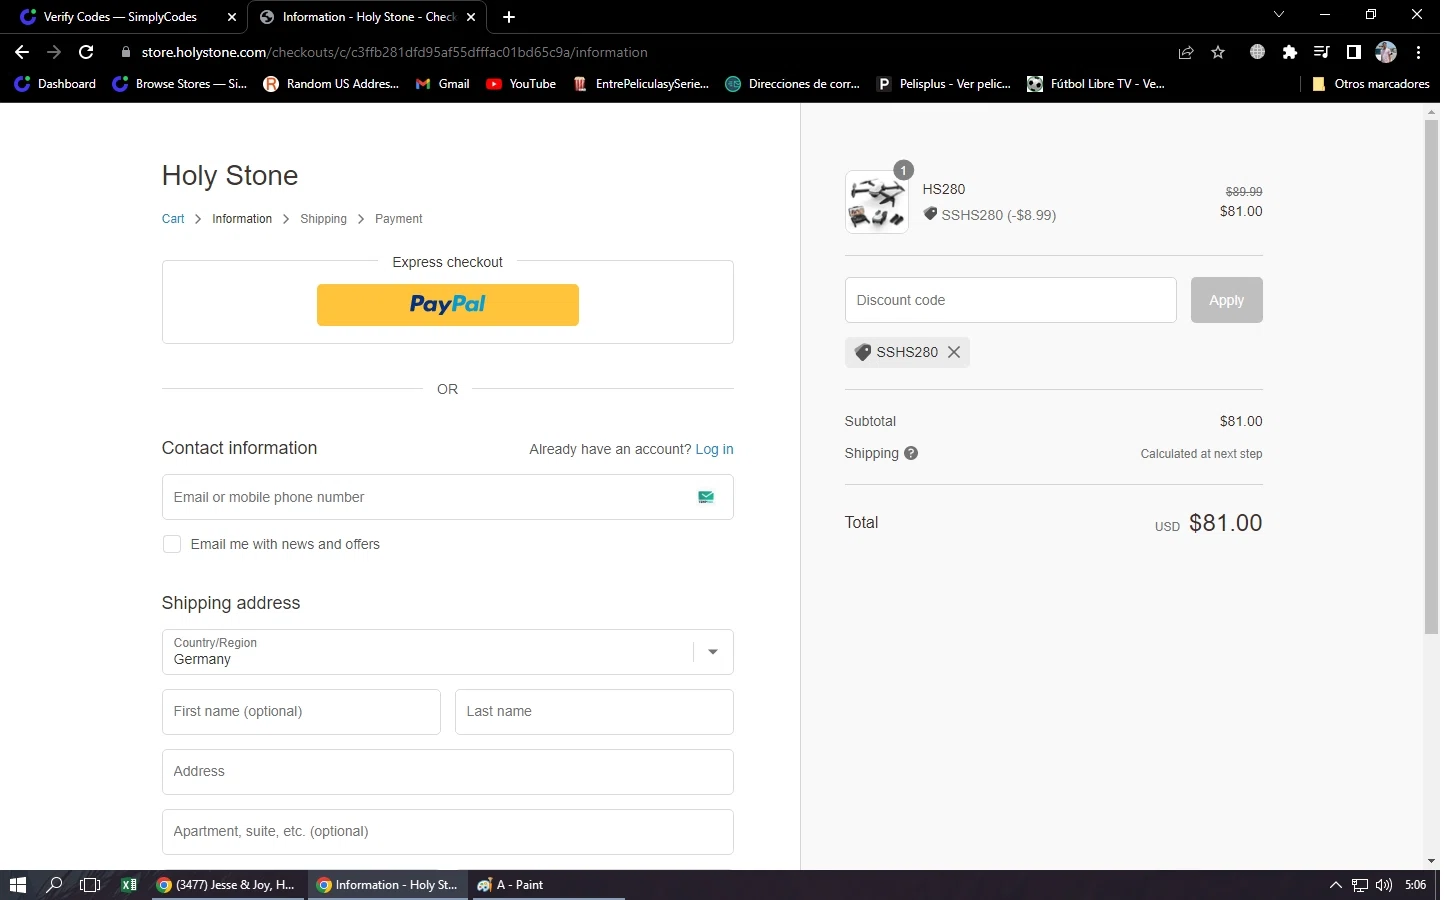Click the taskbar clock showing 5:06
Screen dimensions: 1444x900
(1416, 885)
